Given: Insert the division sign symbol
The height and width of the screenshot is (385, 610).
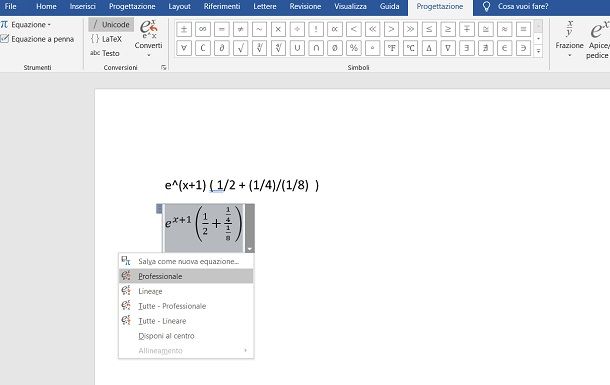Looking at the screenshot, I should 297,29.
